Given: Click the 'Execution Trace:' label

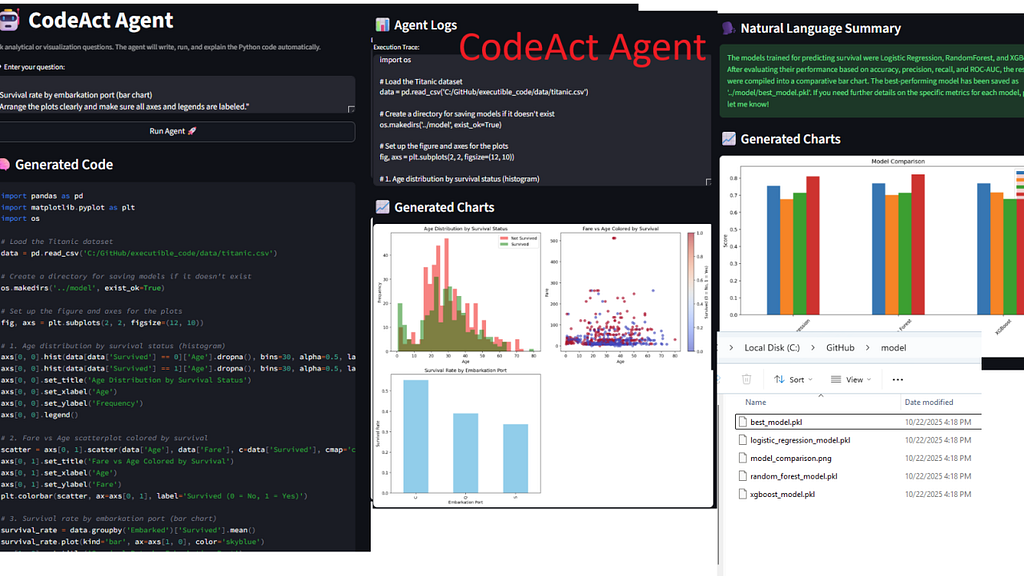Looking at the screenshot, I should (x=396, y=47).
